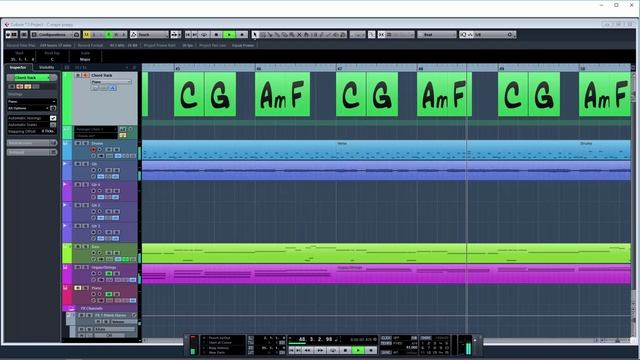The image size is (640, 360).
Task: Open the Configurations dropdown
Action: pos(56,35)
